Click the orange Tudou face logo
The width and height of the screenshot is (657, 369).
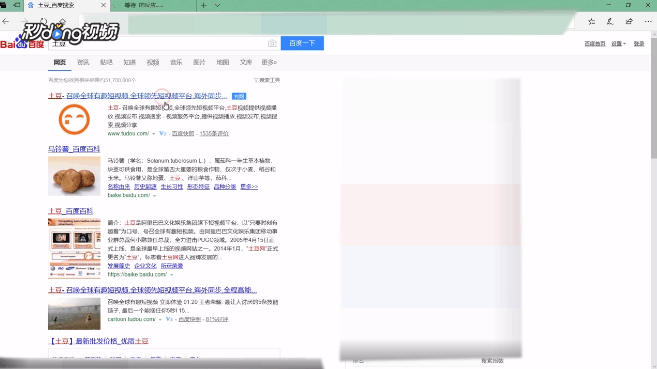(74, 119)
